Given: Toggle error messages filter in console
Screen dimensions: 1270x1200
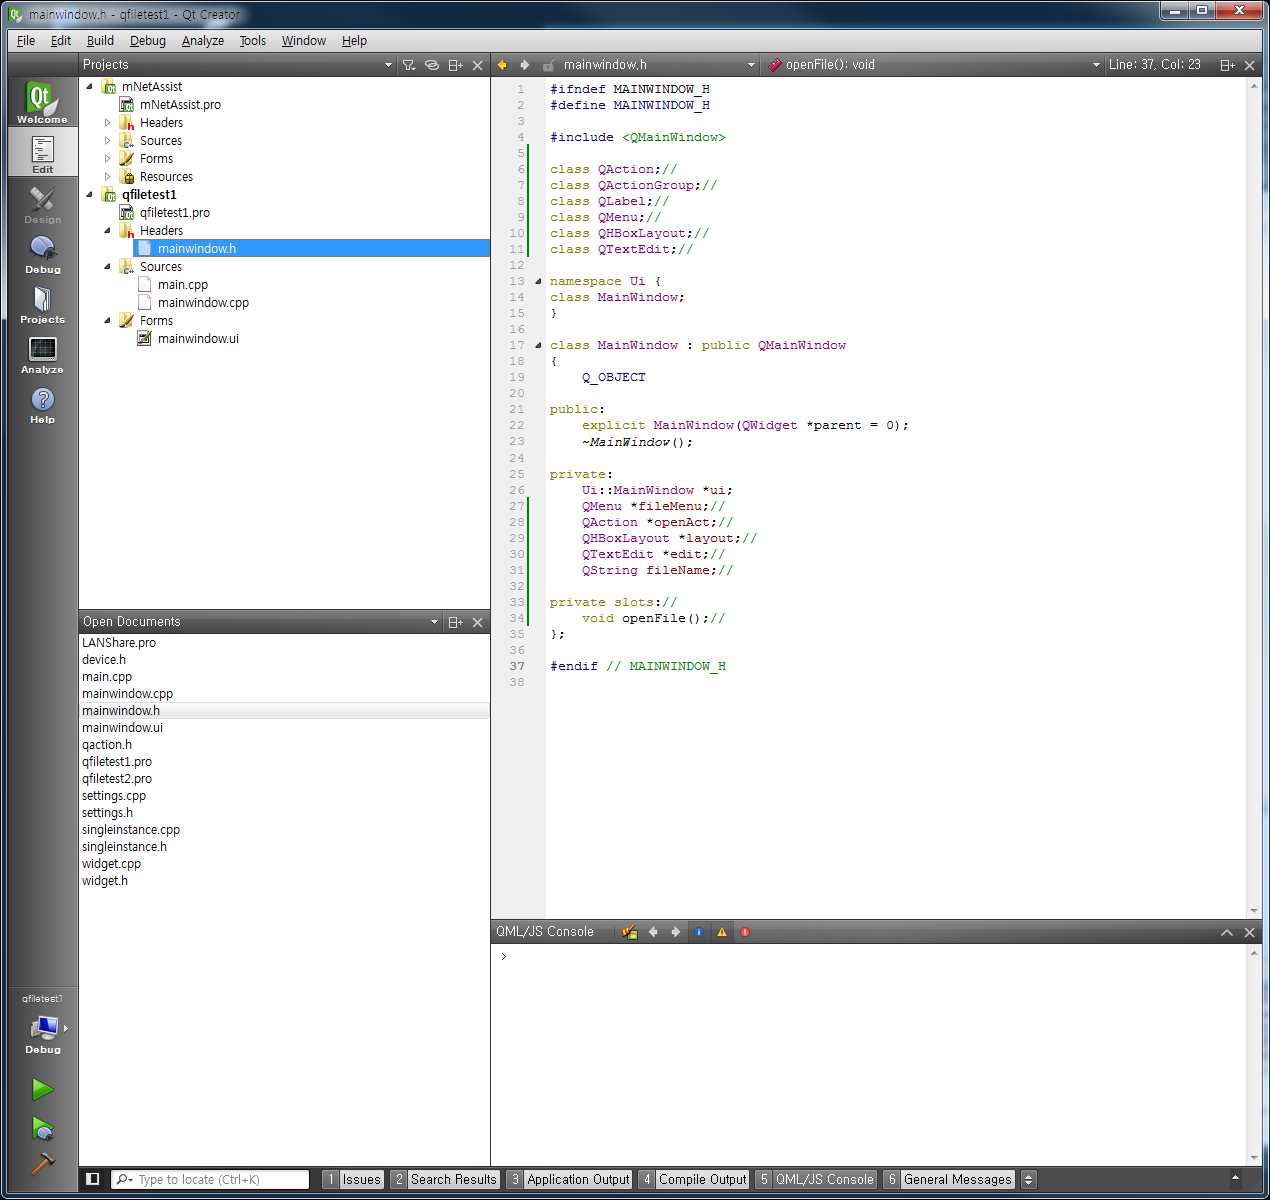Looking at the screenshot, I should pos(745,932).
